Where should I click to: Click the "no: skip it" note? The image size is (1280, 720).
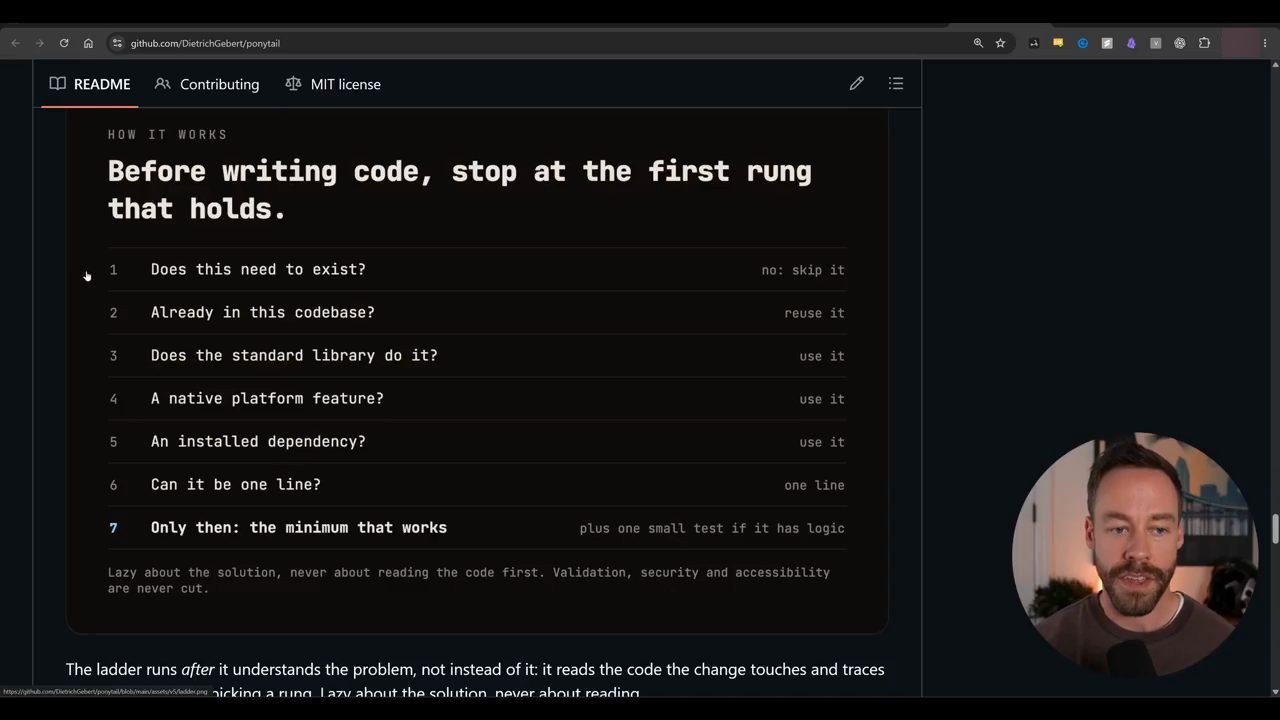[x=803, y=270]
